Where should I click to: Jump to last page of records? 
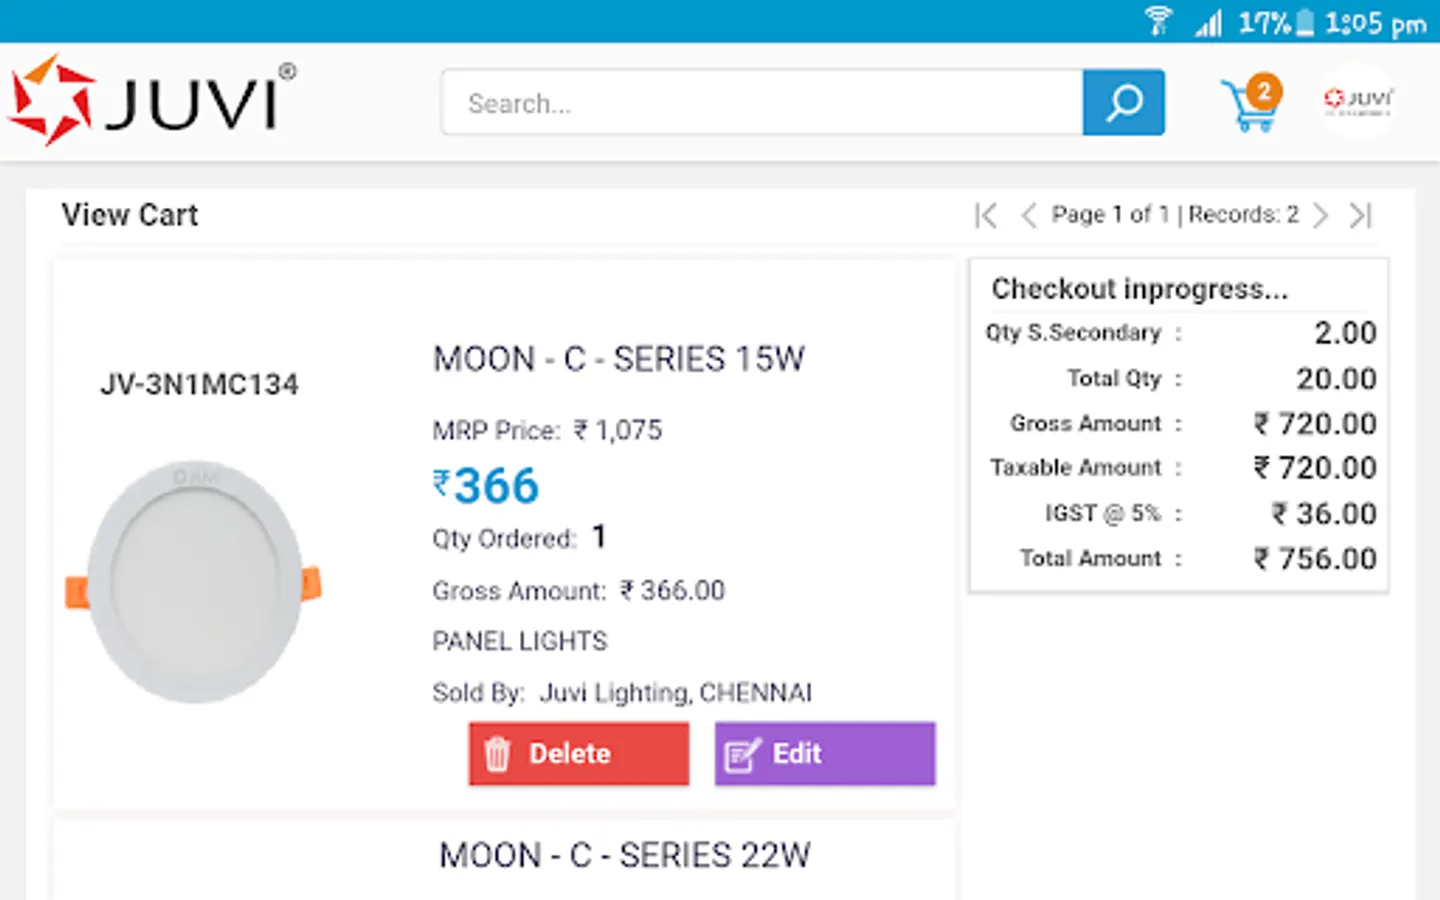pyautogui.click(x=1361, y=215)
